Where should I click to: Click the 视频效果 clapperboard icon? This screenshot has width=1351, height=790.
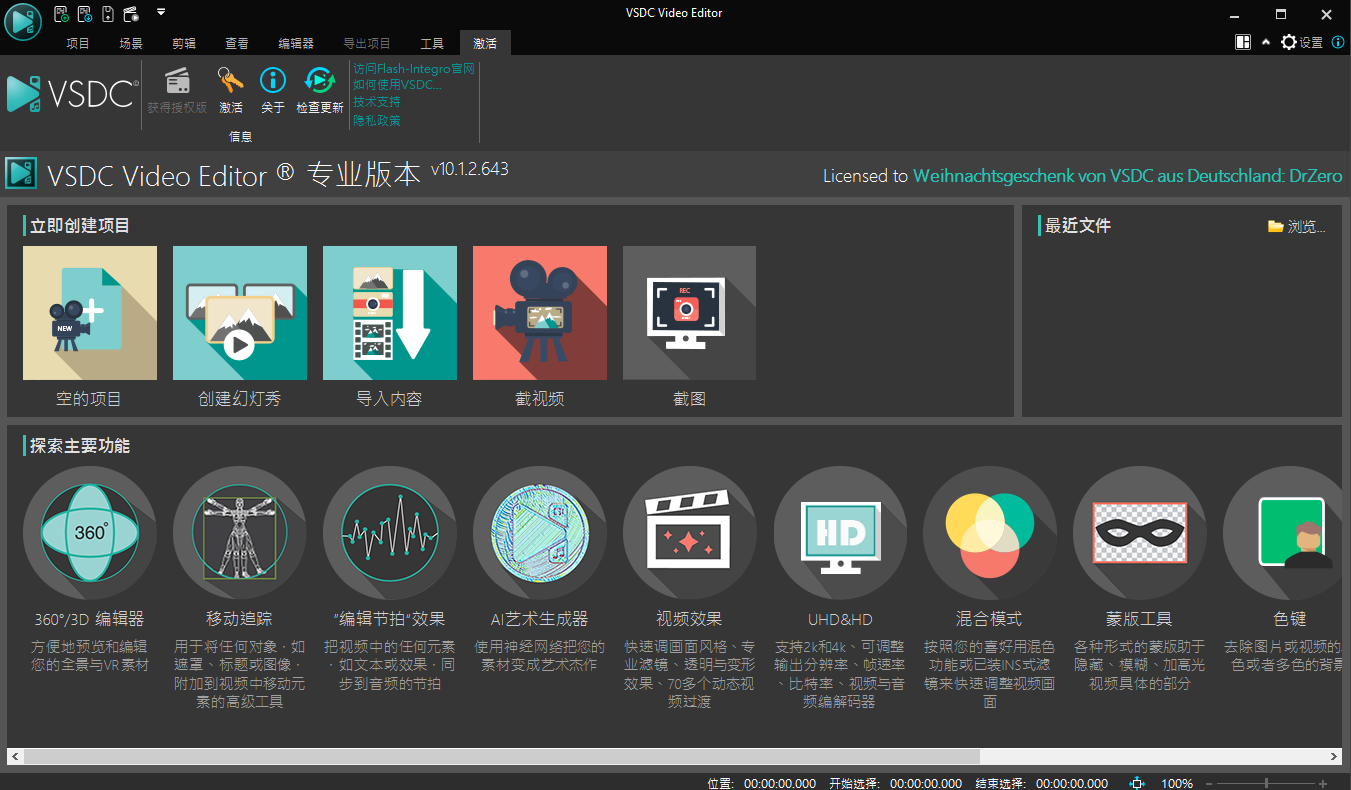point(690,533)
